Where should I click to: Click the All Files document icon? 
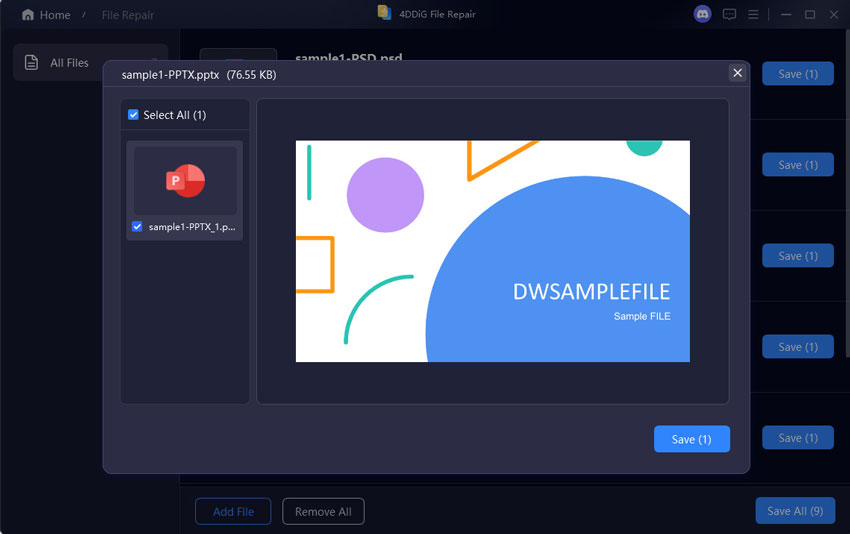pos(31,62)
